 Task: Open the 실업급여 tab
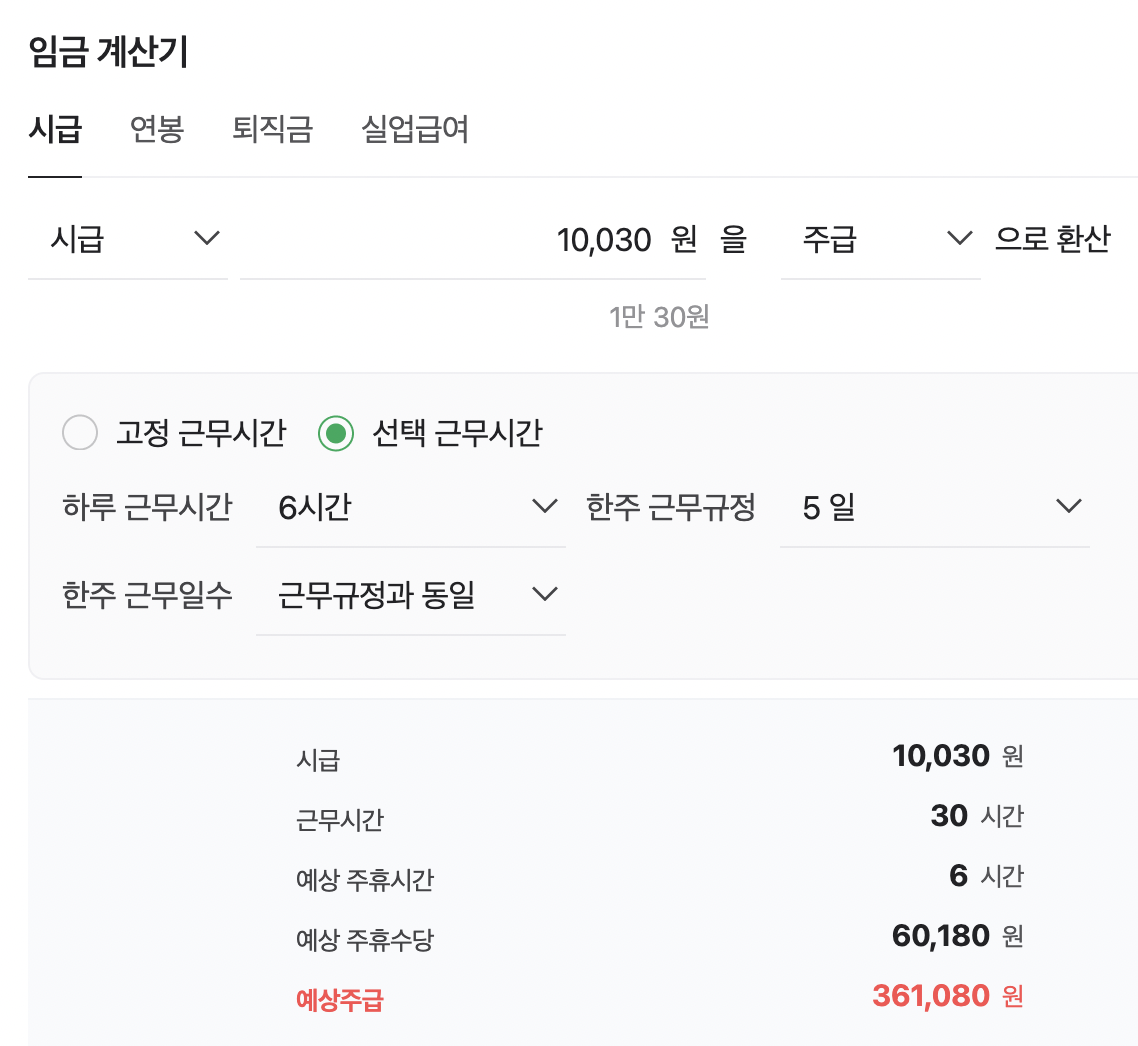click(415, 130)
